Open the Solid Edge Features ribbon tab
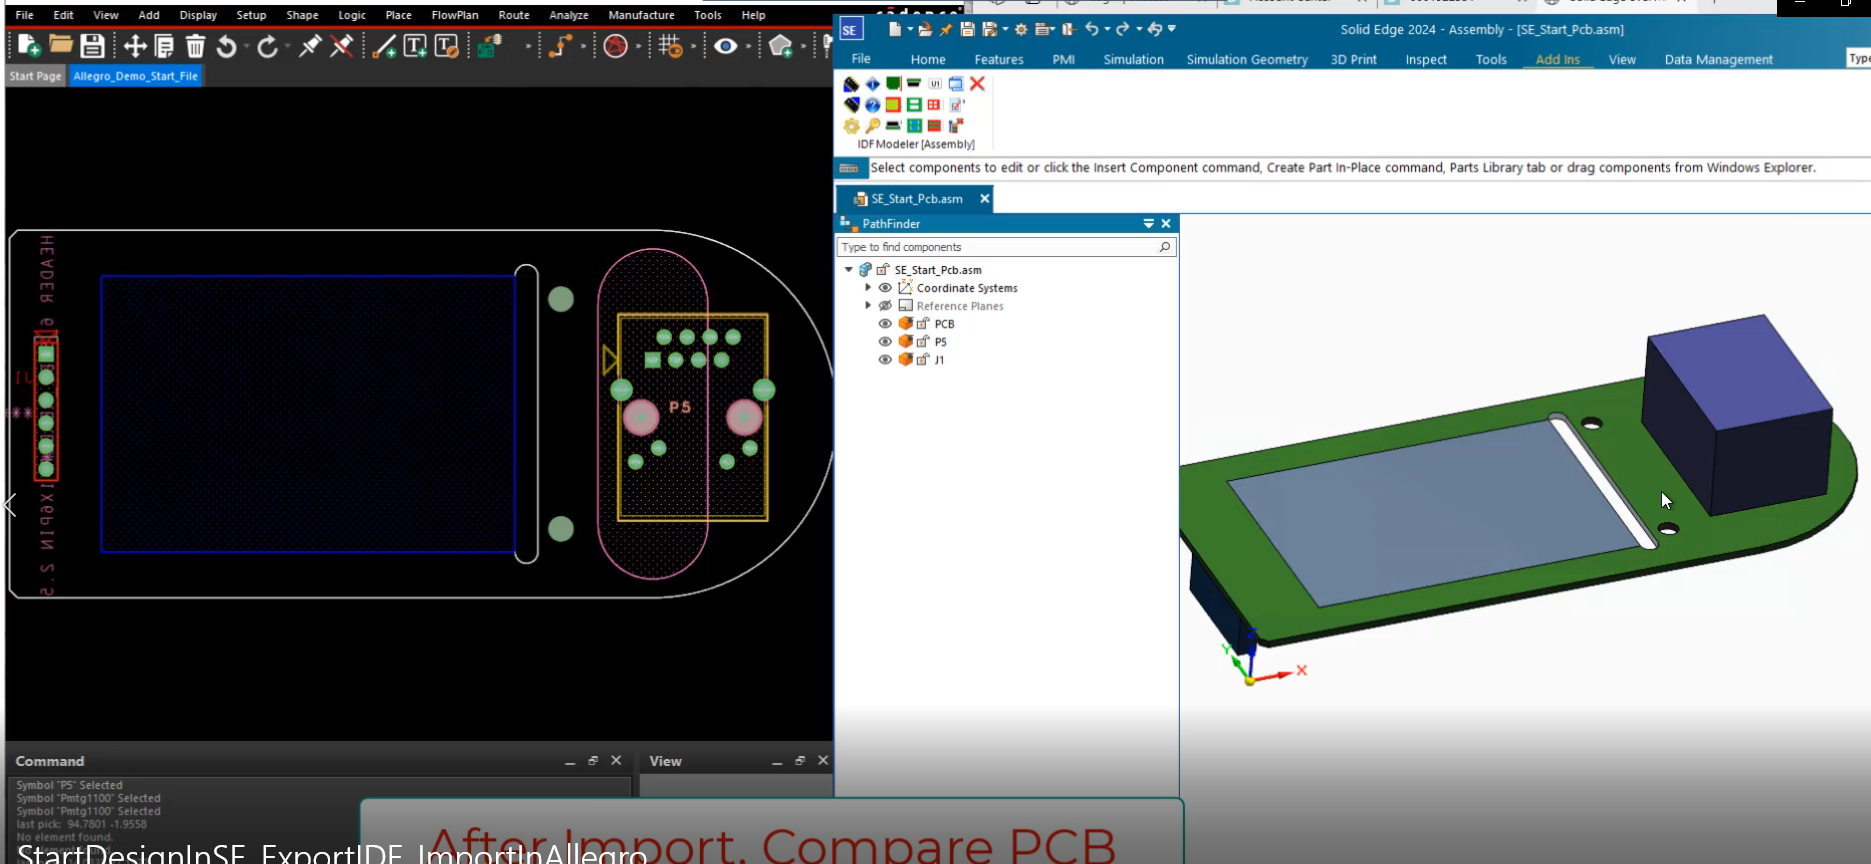 (999, 59)
